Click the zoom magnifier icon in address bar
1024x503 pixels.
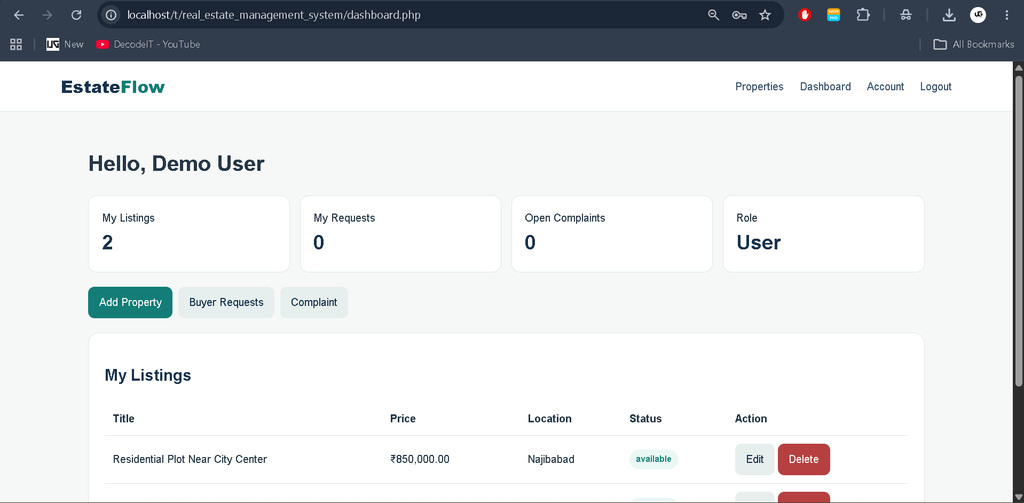713,15
